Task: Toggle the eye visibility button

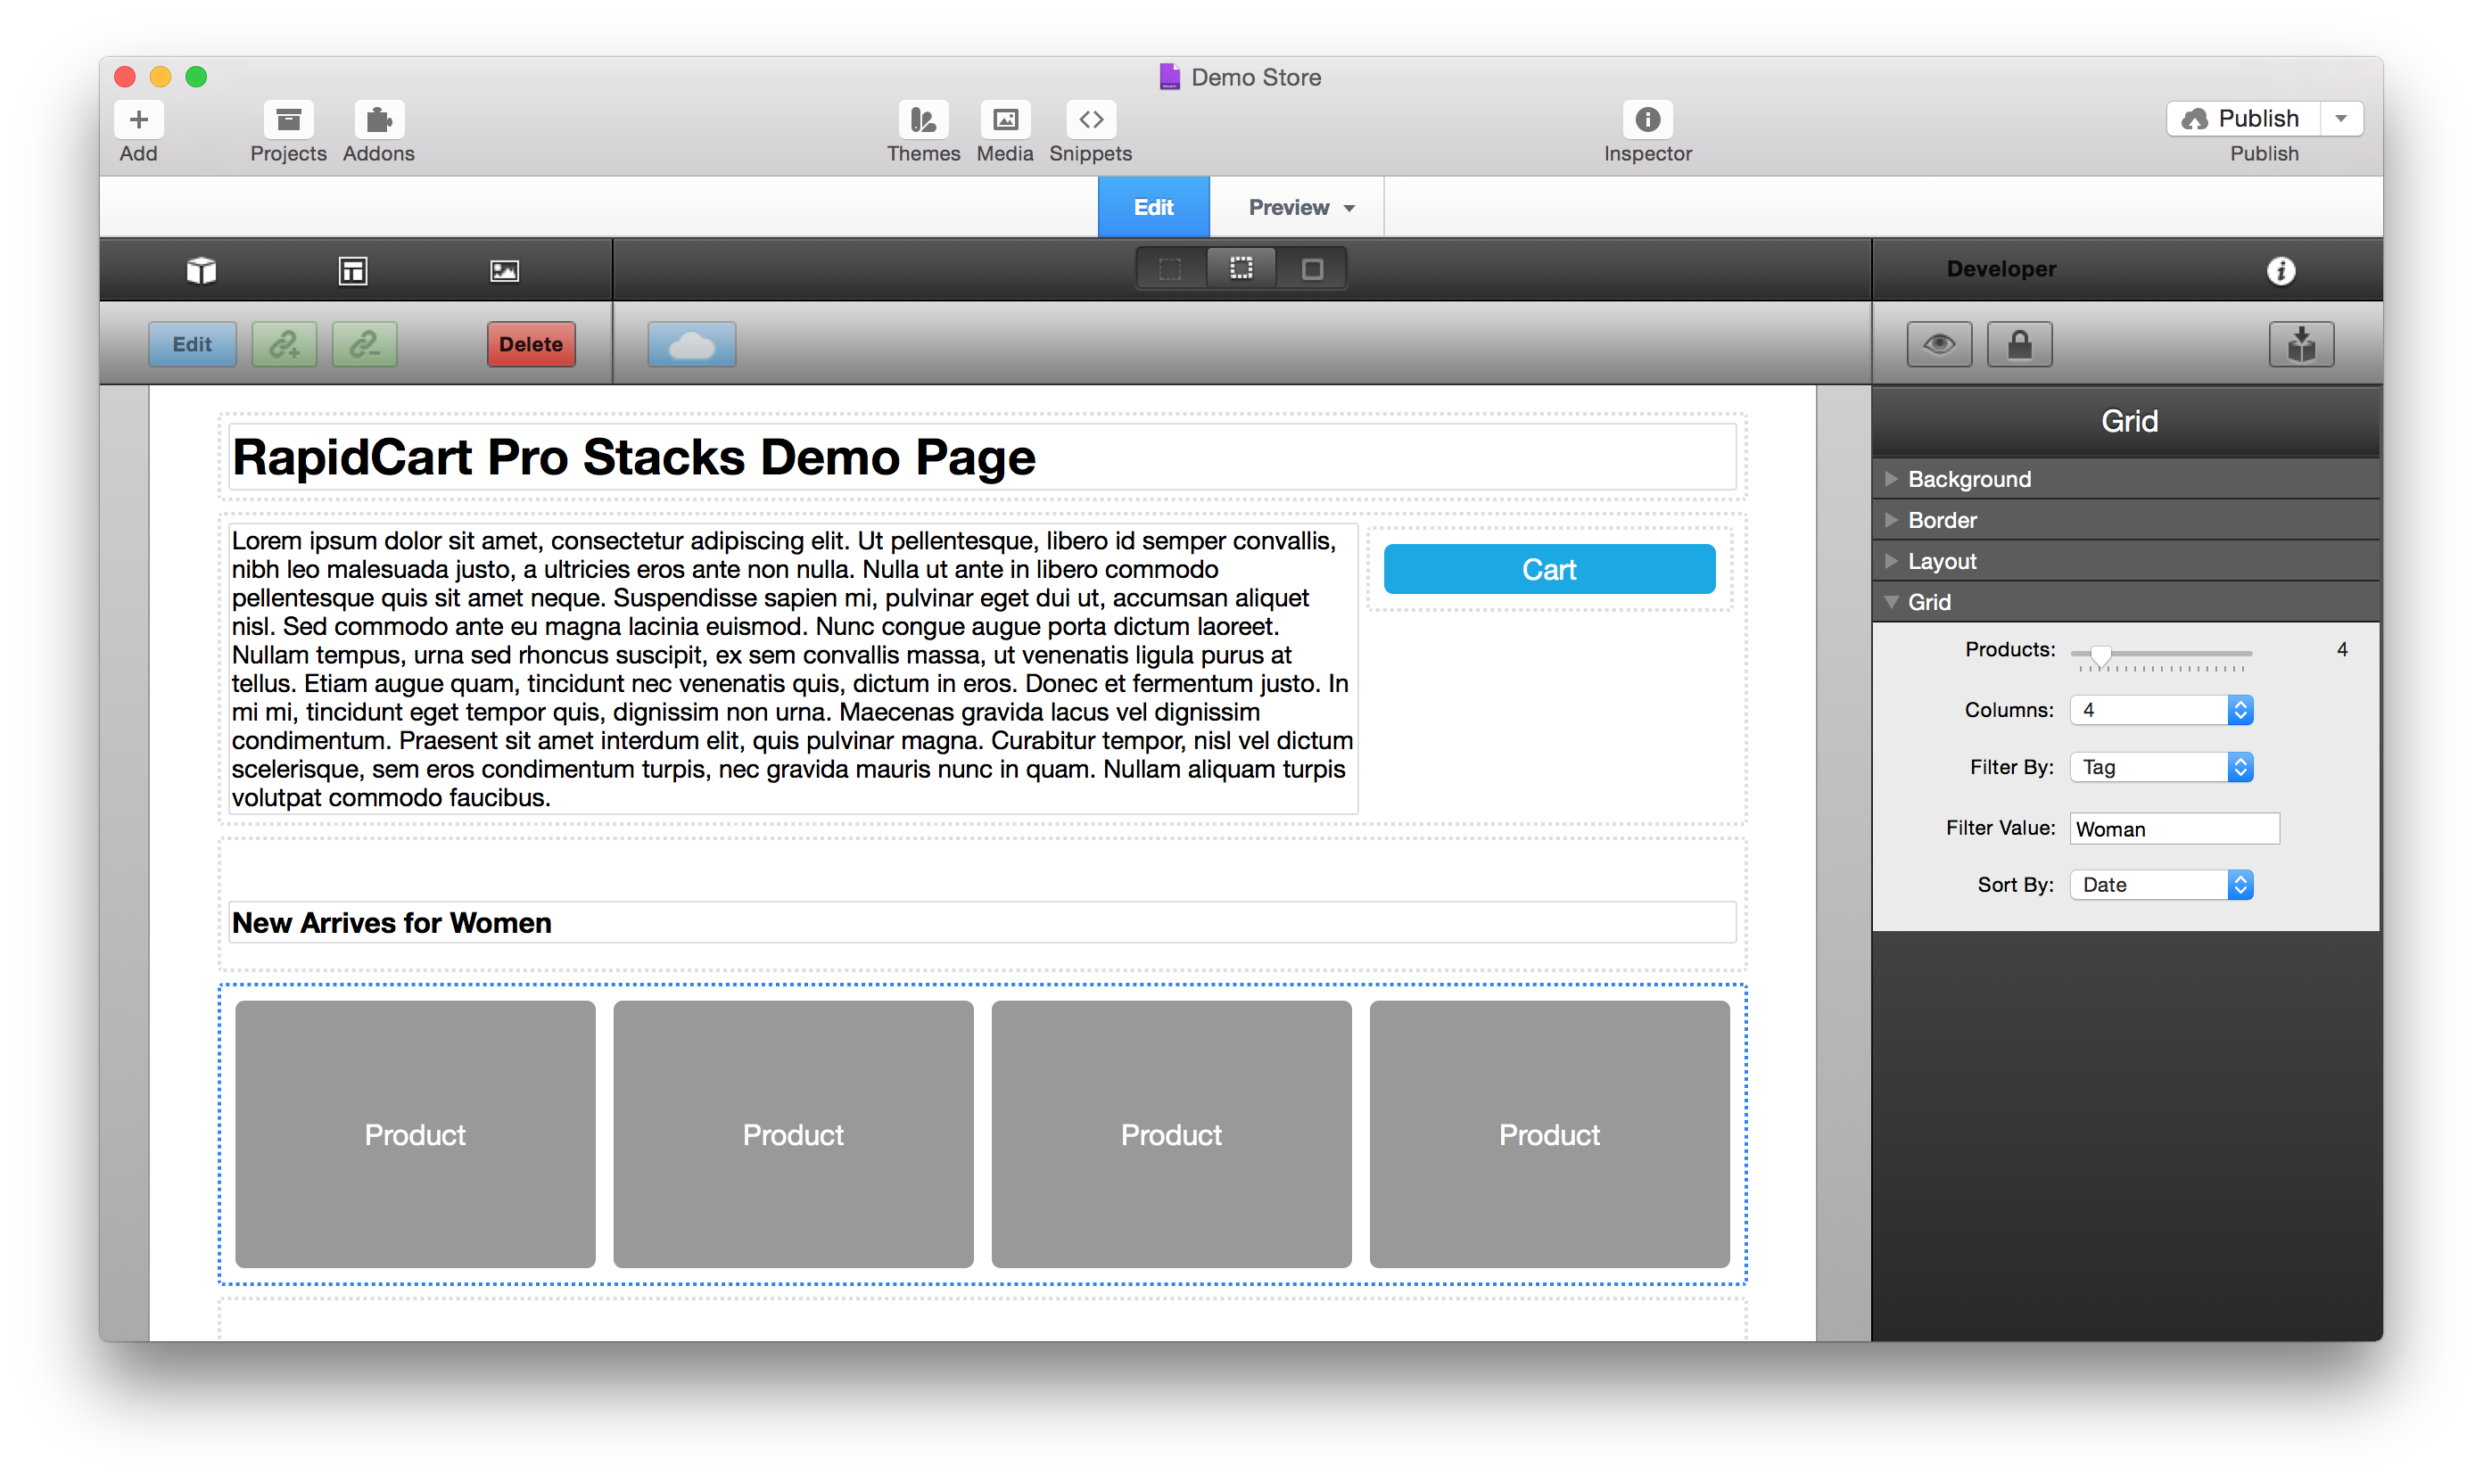Action: pyautogui.click(x=1939, y=344)
